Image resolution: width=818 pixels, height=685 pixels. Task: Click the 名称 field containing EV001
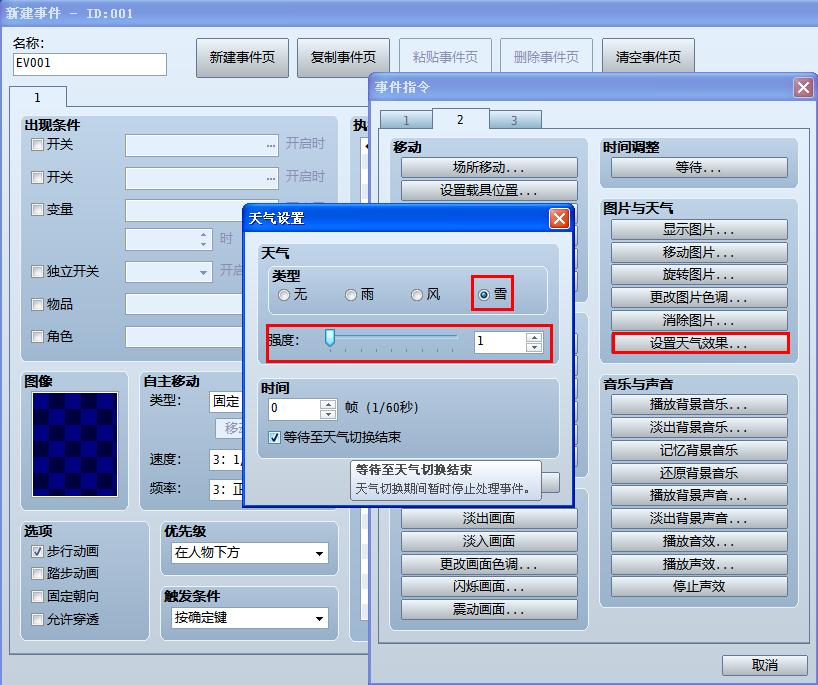pos(90,64)
